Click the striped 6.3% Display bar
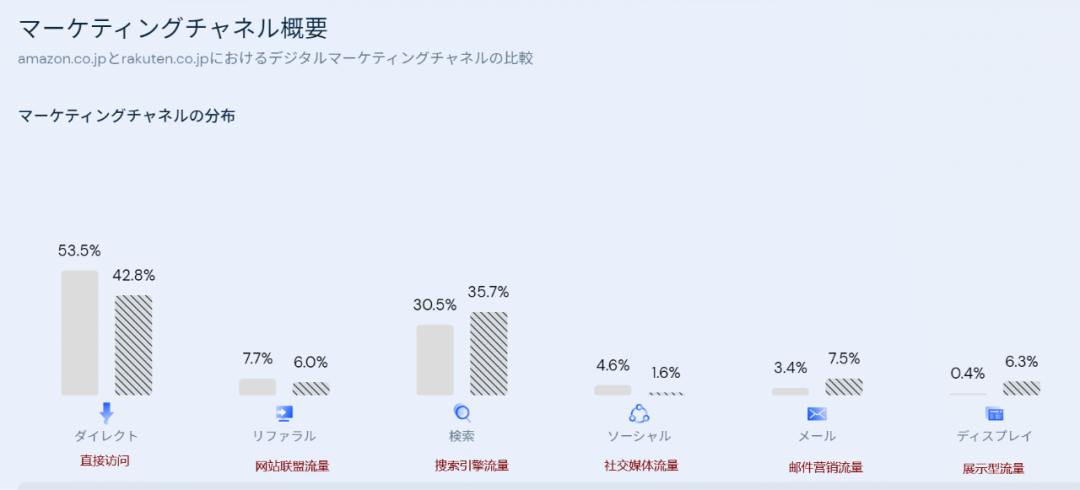Viewport: 1080px width, 490px height. (1021, 388)
